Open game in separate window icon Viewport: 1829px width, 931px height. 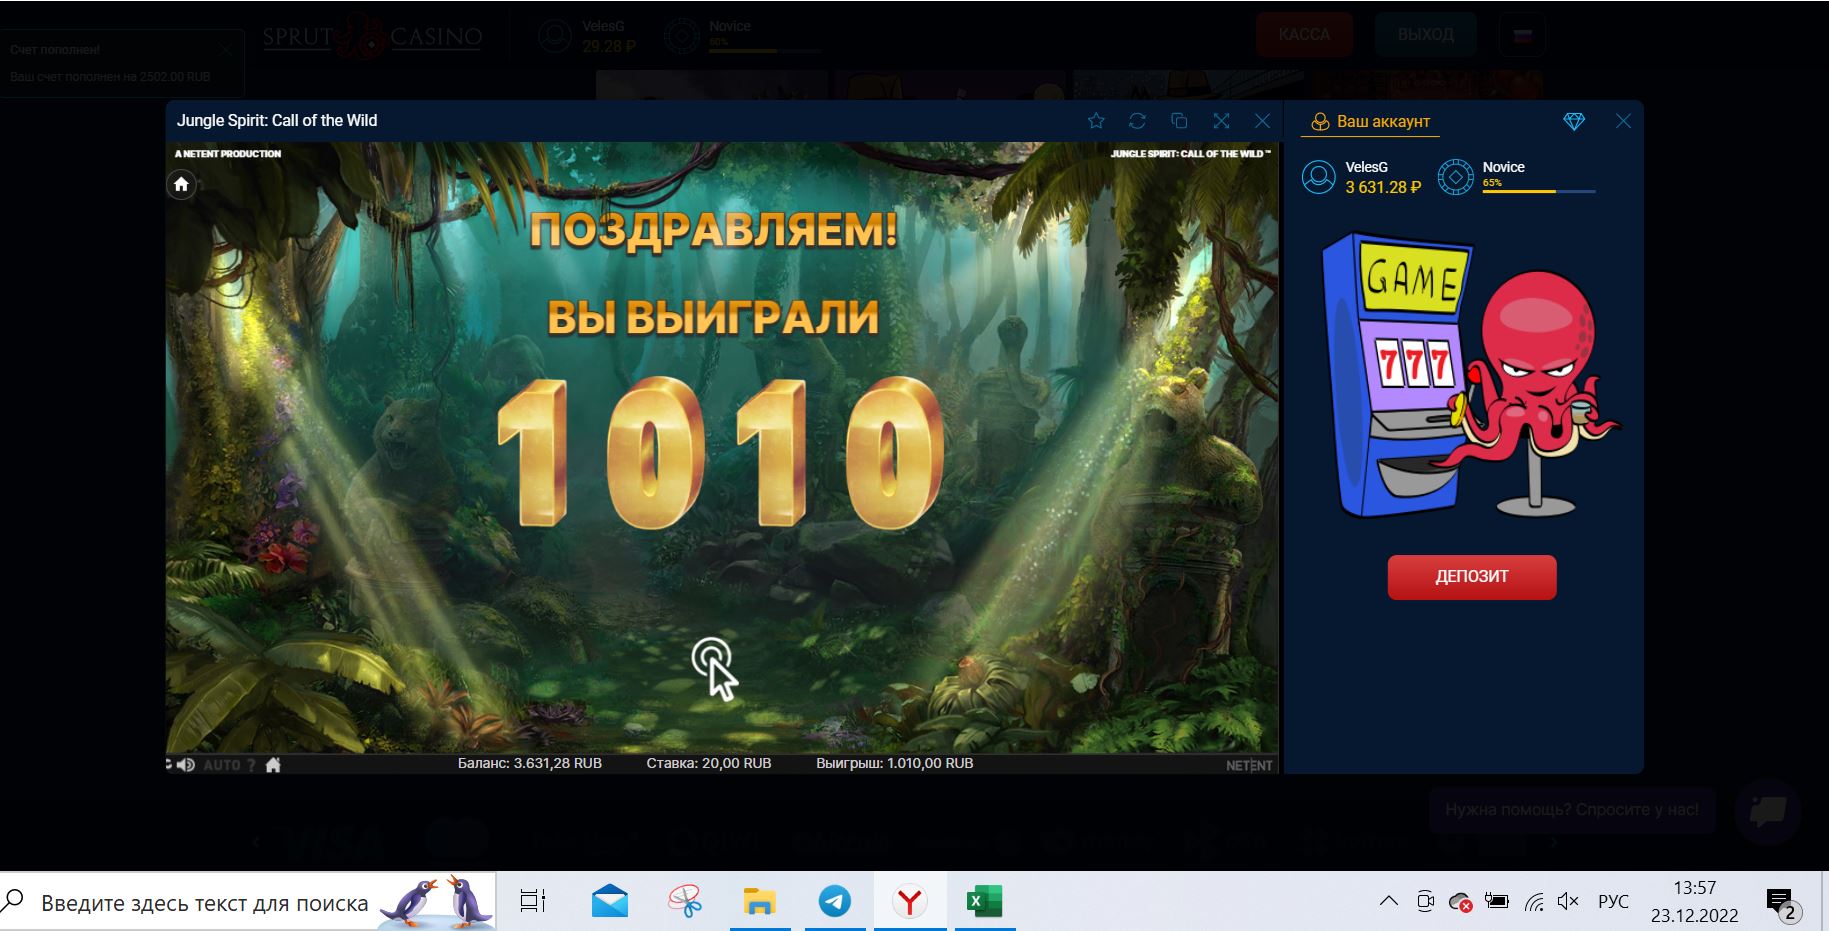click(x=1179, y=121)
